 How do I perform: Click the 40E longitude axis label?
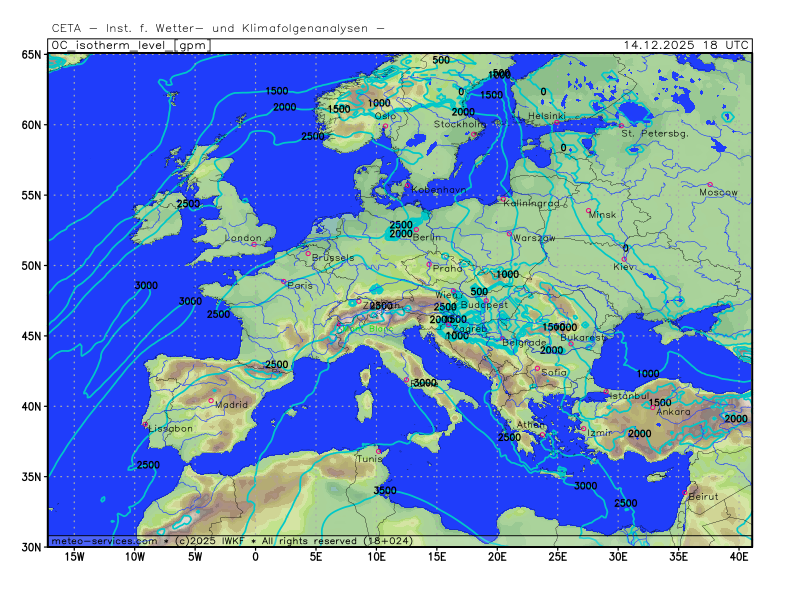tap(740, 556)
